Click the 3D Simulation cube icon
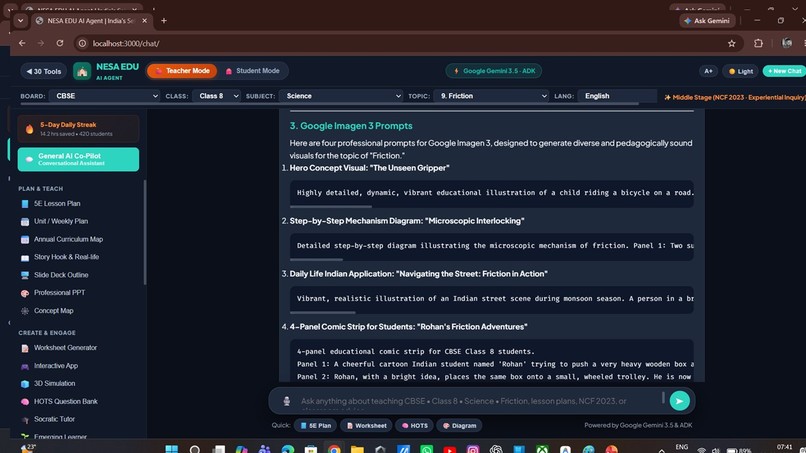 pos(25,384)
